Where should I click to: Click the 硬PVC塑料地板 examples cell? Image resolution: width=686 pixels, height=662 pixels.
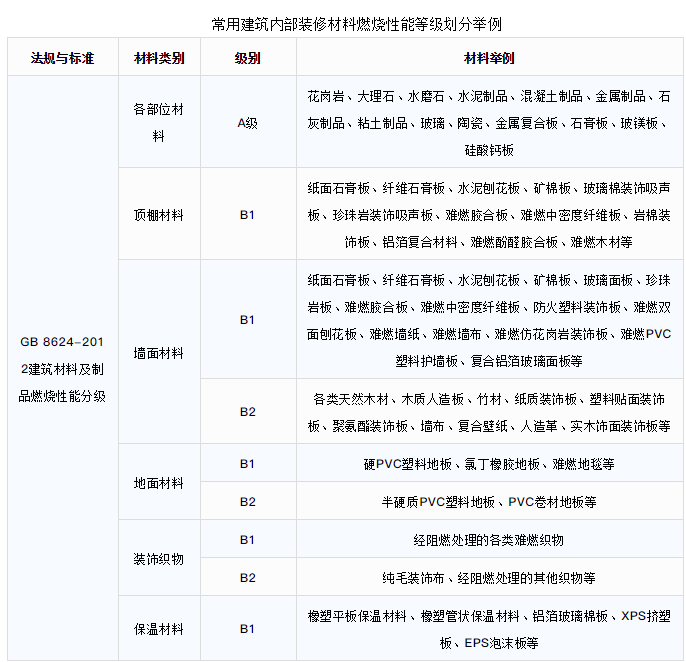point(489,464)
